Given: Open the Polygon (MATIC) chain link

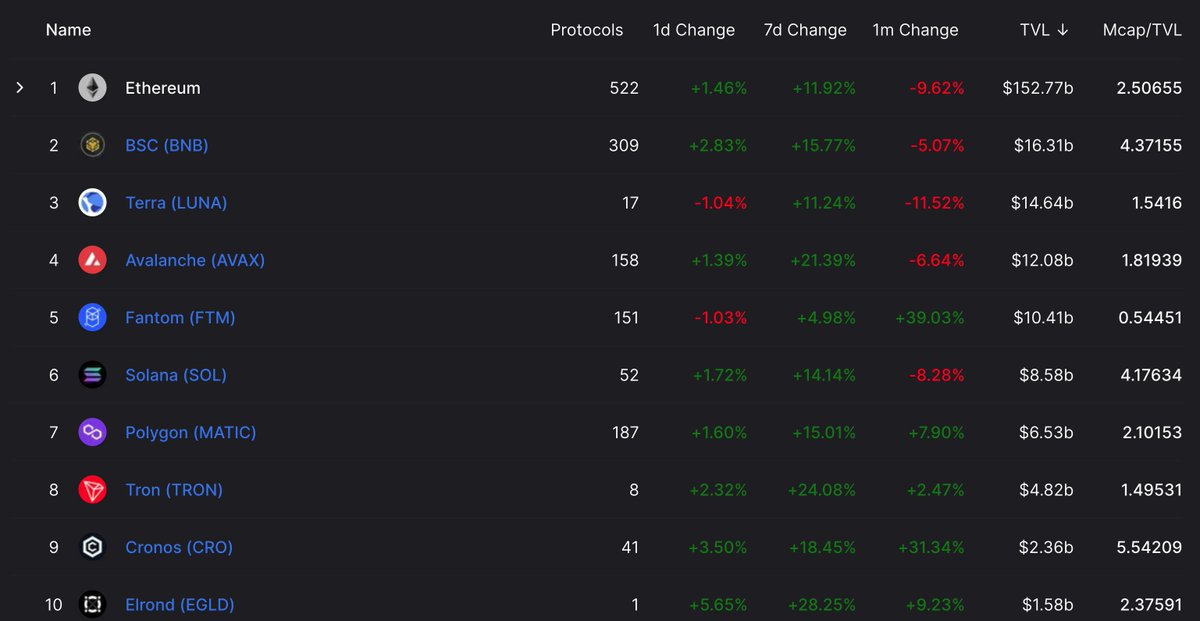Looking at the screenshot, I should click(191, 432).
